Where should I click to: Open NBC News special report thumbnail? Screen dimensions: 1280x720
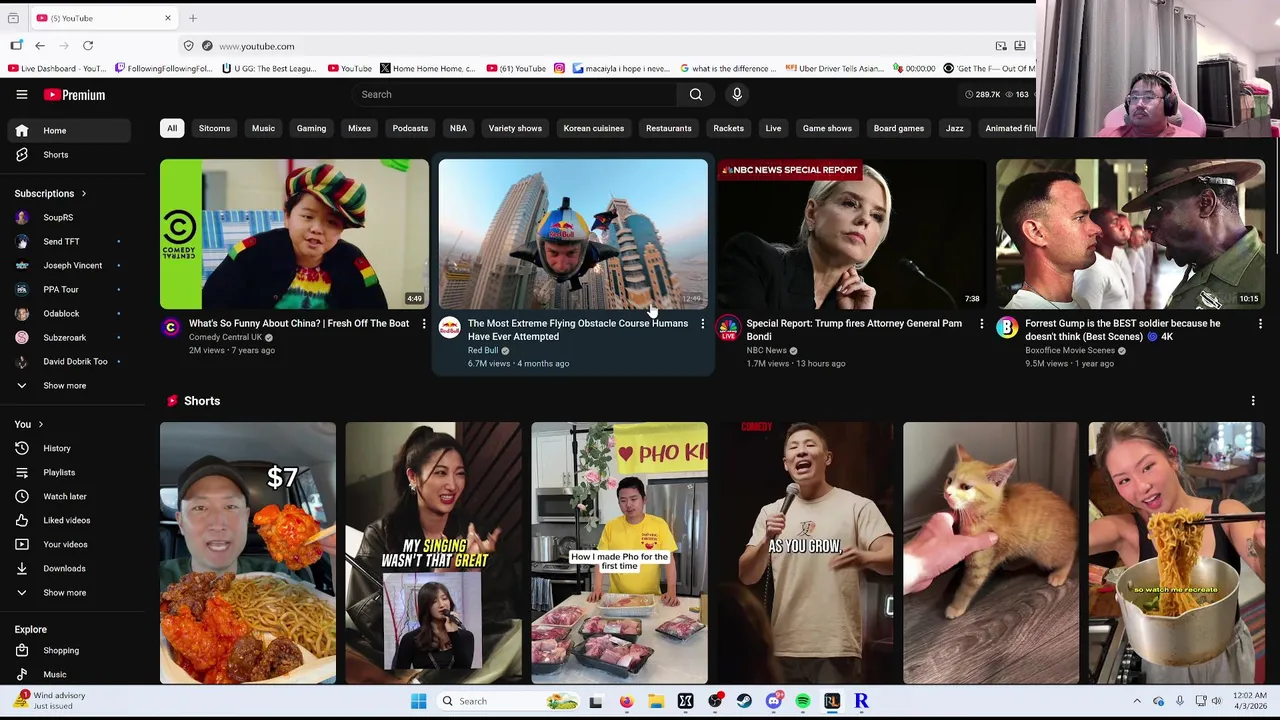click(852, 233)
